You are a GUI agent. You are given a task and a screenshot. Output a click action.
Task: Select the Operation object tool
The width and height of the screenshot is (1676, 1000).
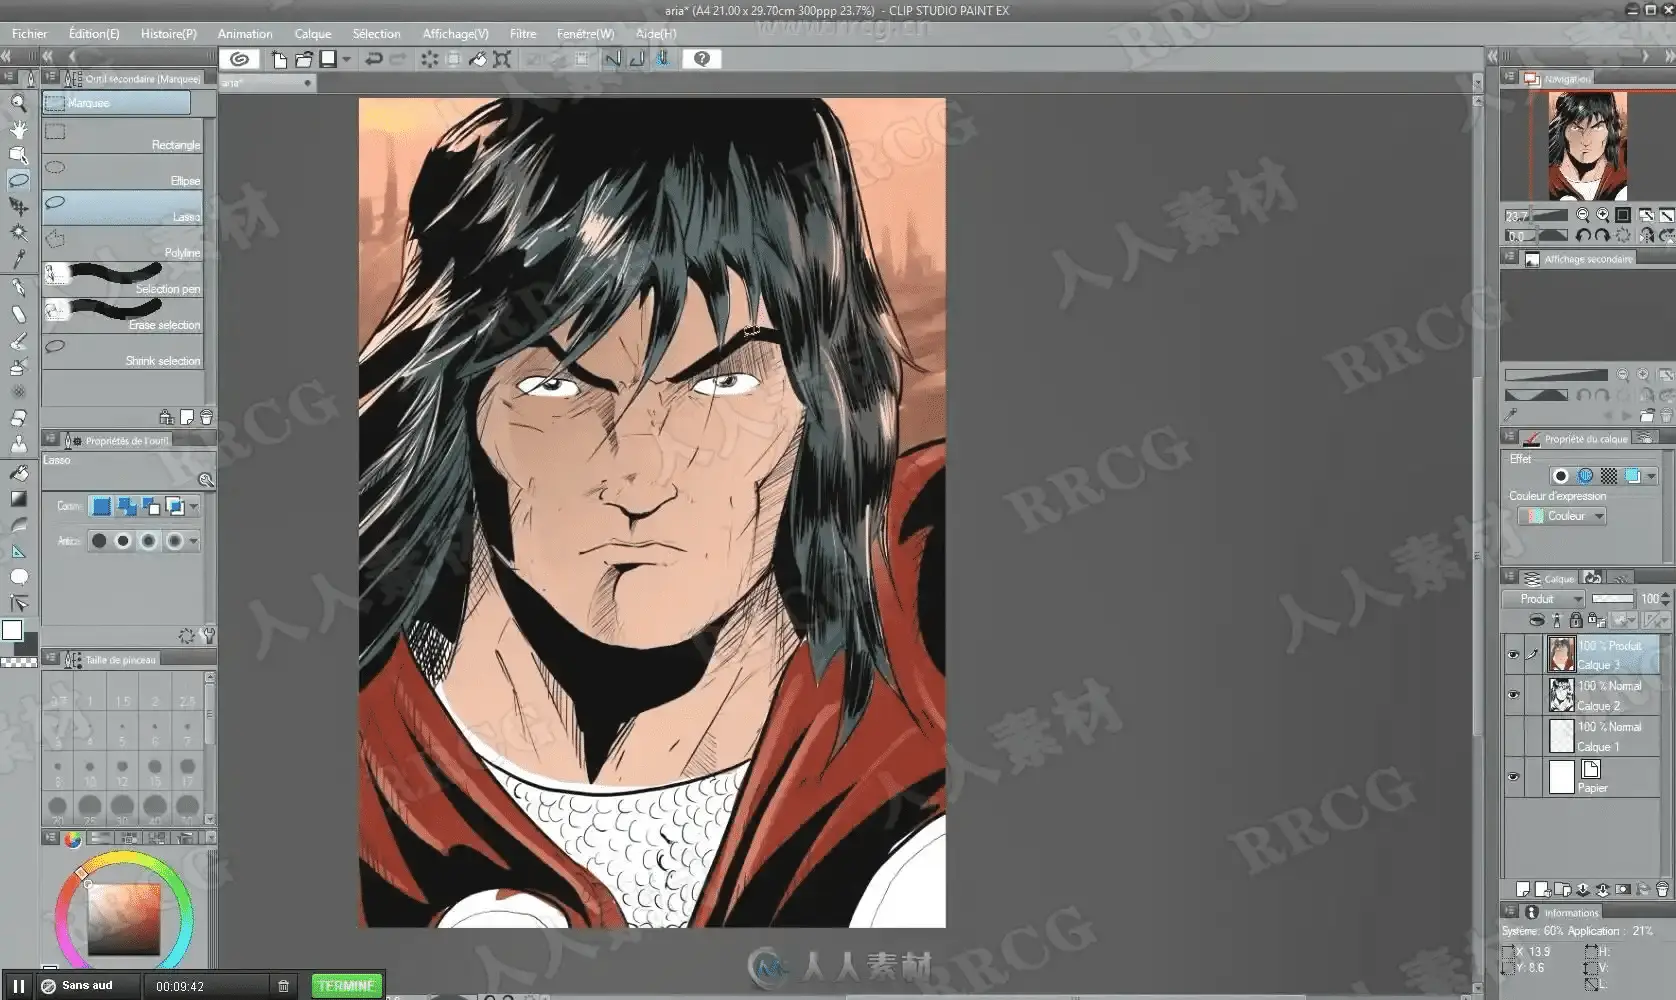(18, 155)
